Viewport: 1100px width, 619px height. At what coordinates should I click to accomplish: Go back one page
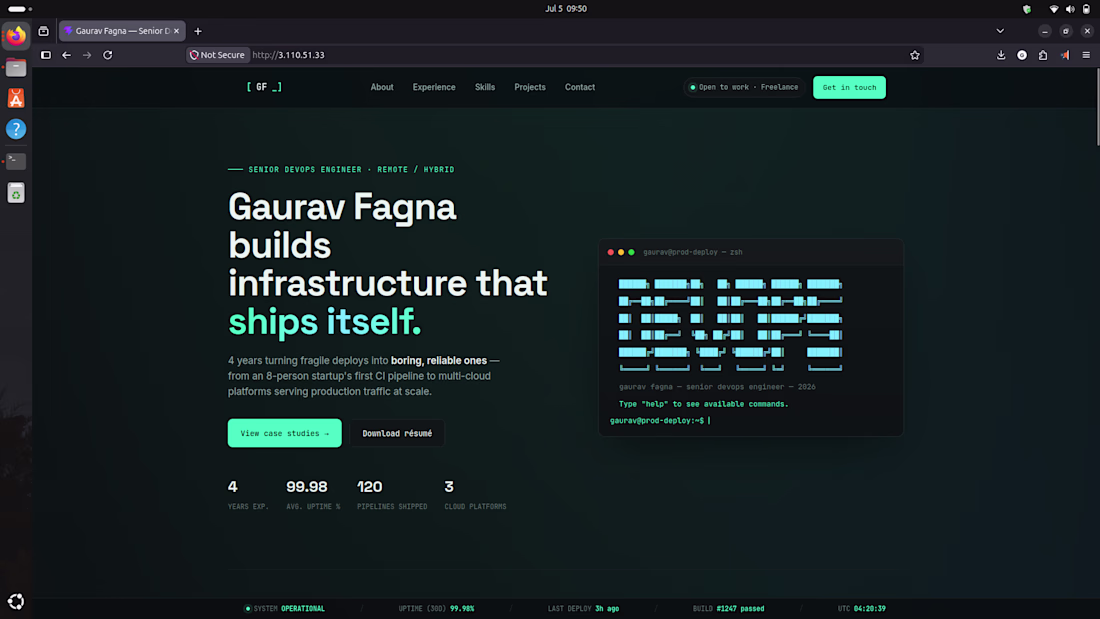67,55
